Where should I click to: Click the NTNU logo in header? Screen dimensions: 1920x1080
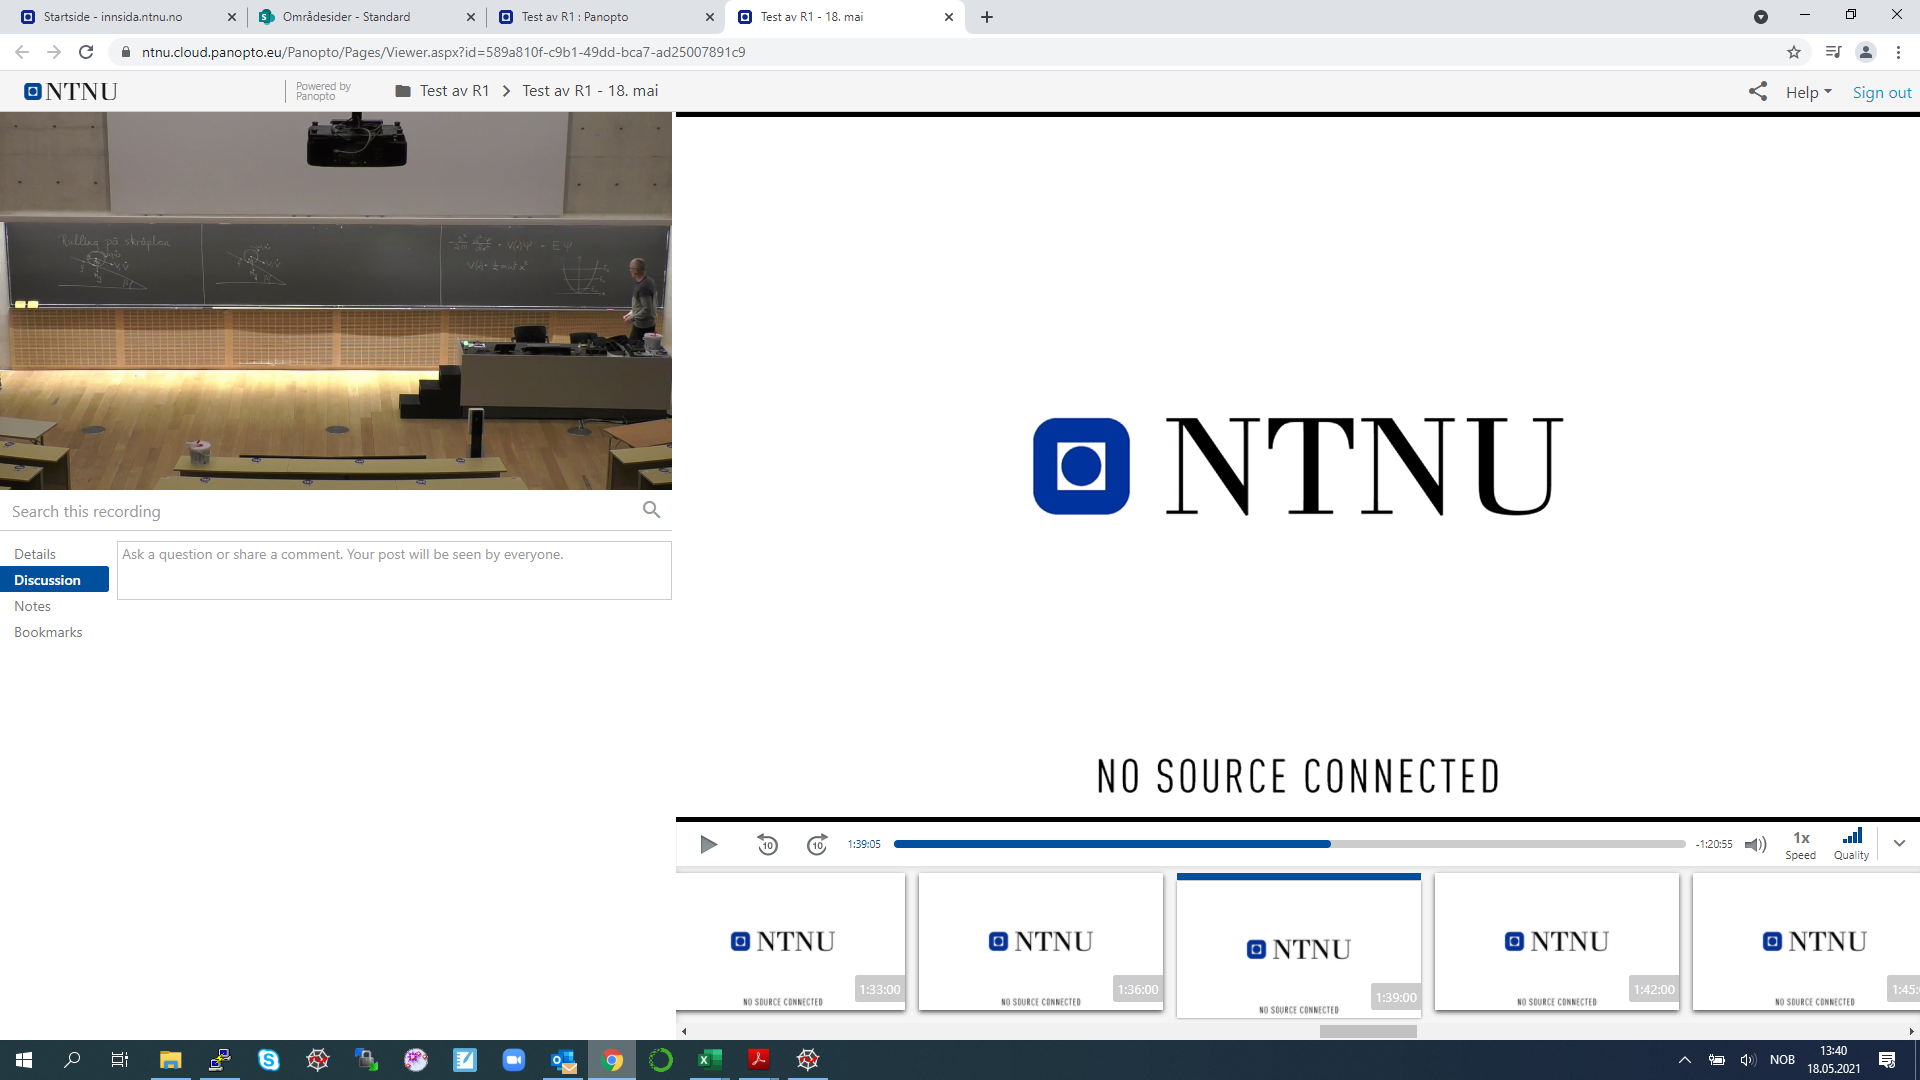coord(71,92)
